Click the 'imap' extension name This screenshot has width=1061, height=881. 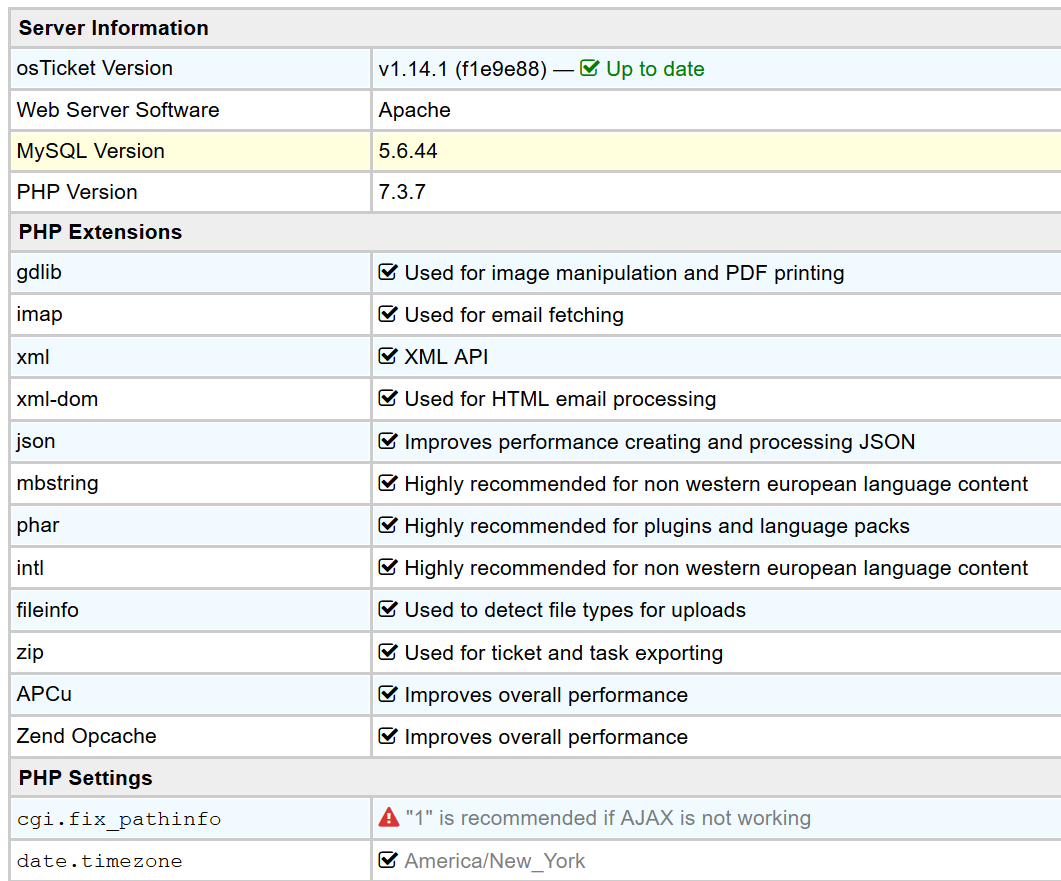point(40,315)
